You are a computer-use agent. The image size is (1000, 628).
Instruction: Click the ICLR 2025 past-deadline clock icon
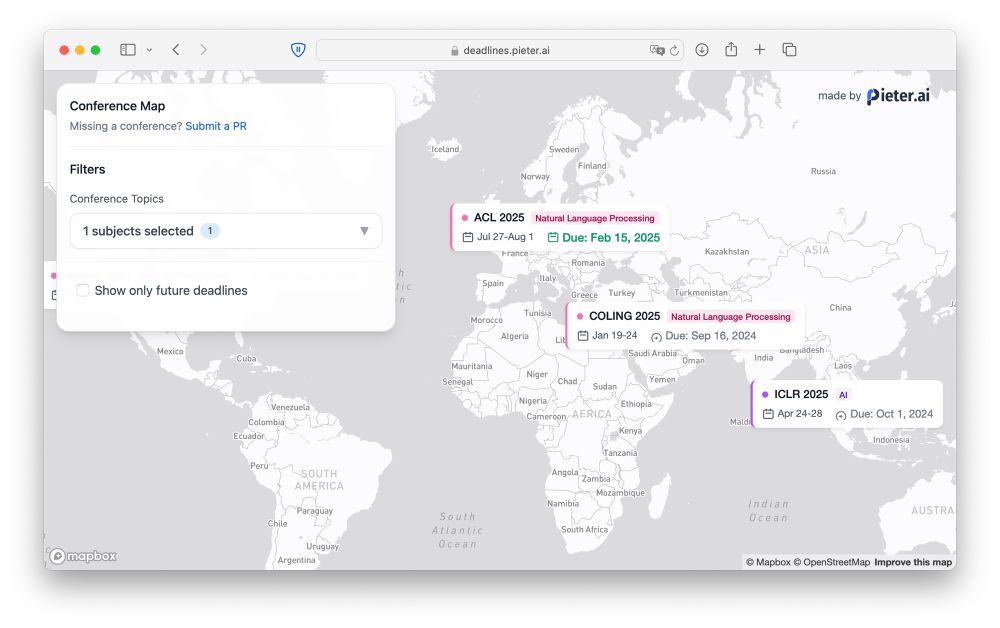click(841, 415)
